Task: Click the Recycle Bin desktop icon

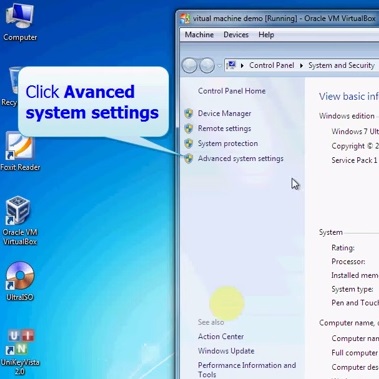Action: (x=11, y=86)
